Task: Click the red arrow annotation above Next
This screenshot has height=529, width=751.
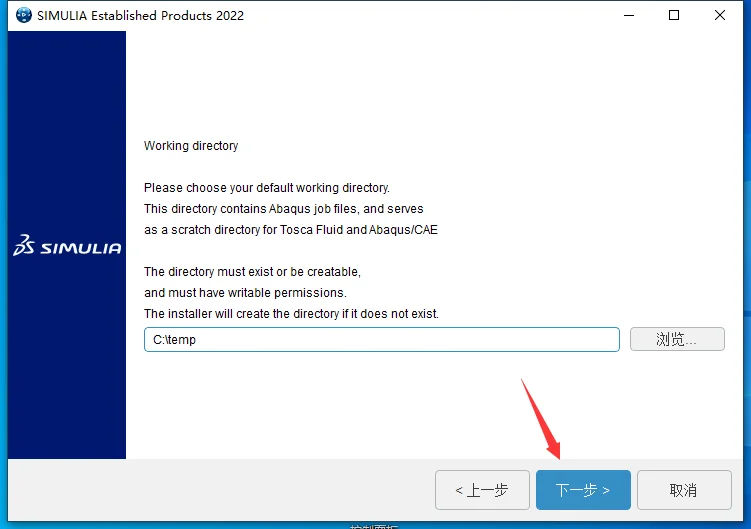Action: [x=541, y=419]
